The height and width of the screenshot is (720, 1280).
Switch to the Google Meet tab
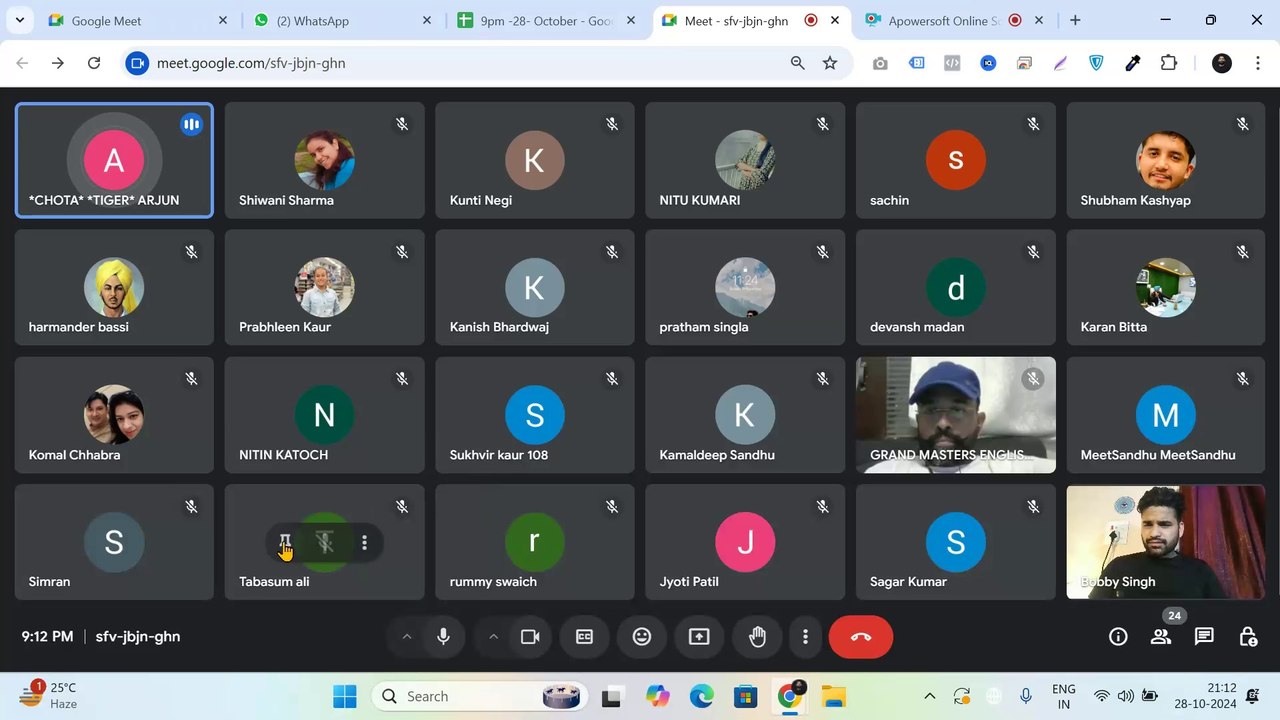[138, 20]
